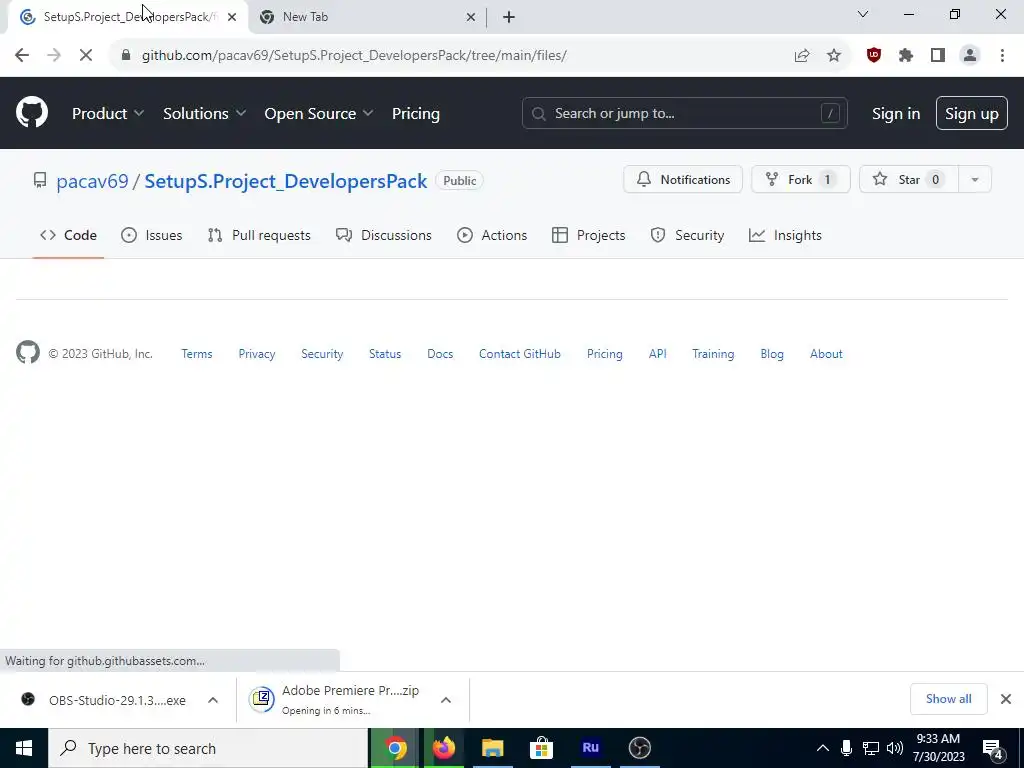
Task: Open Microsoft Store taskbar icon
Action: point(541,748)
